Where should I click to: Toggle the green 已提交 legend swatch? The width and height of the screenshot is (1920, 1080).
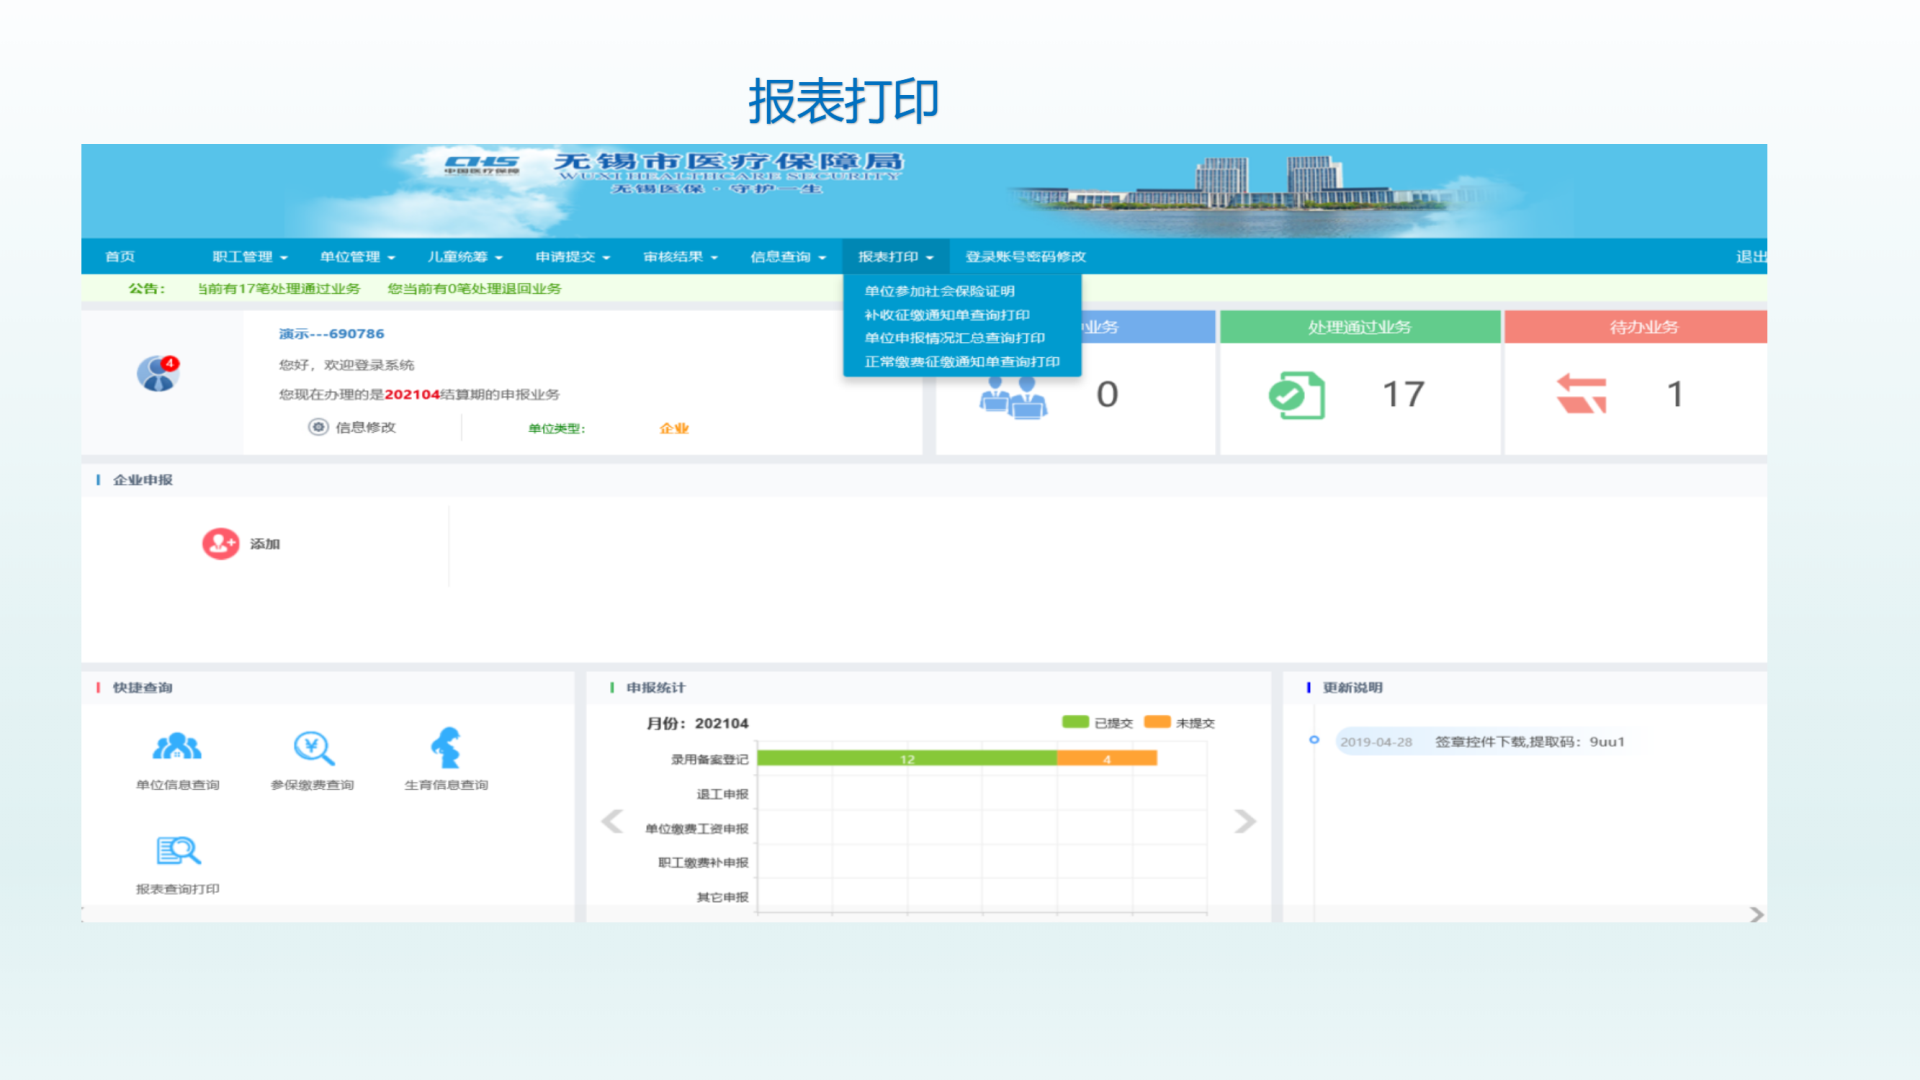coord(1075,722)
